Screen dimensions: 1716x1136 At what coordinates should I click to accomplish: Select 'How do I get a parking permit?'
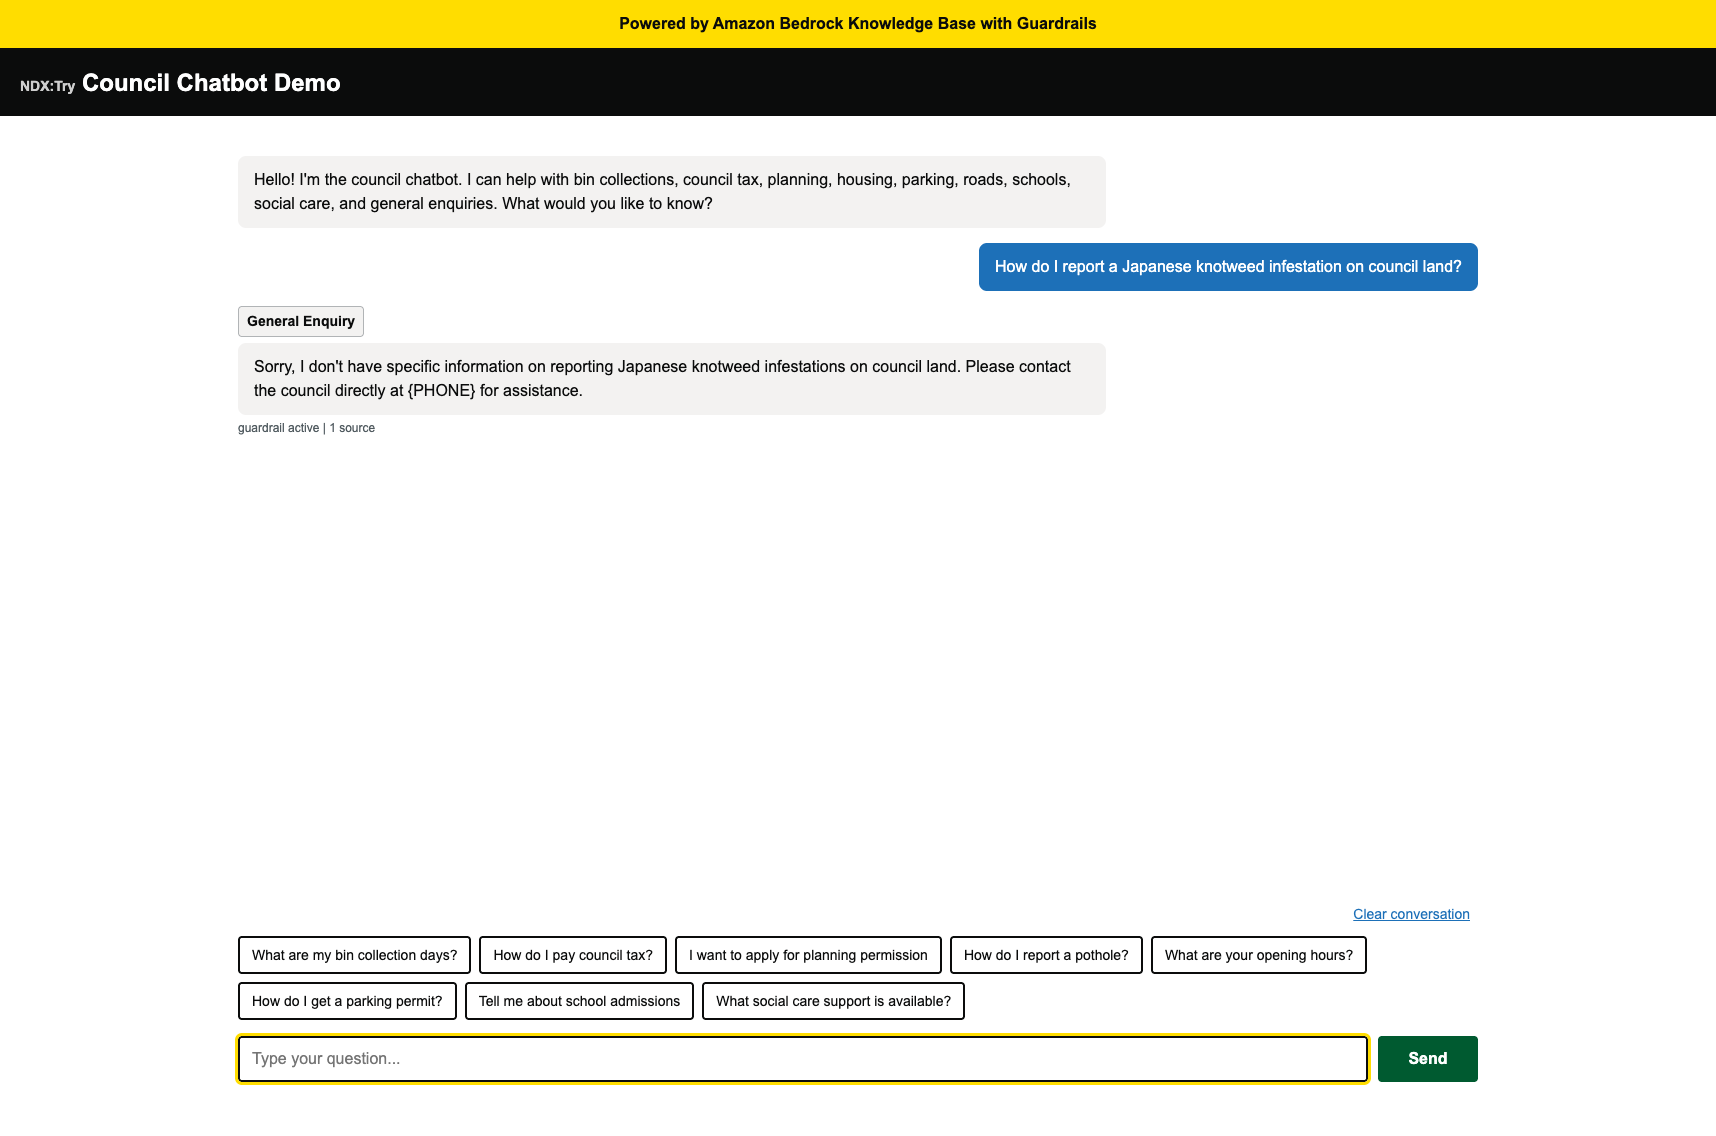[347, 1001]
